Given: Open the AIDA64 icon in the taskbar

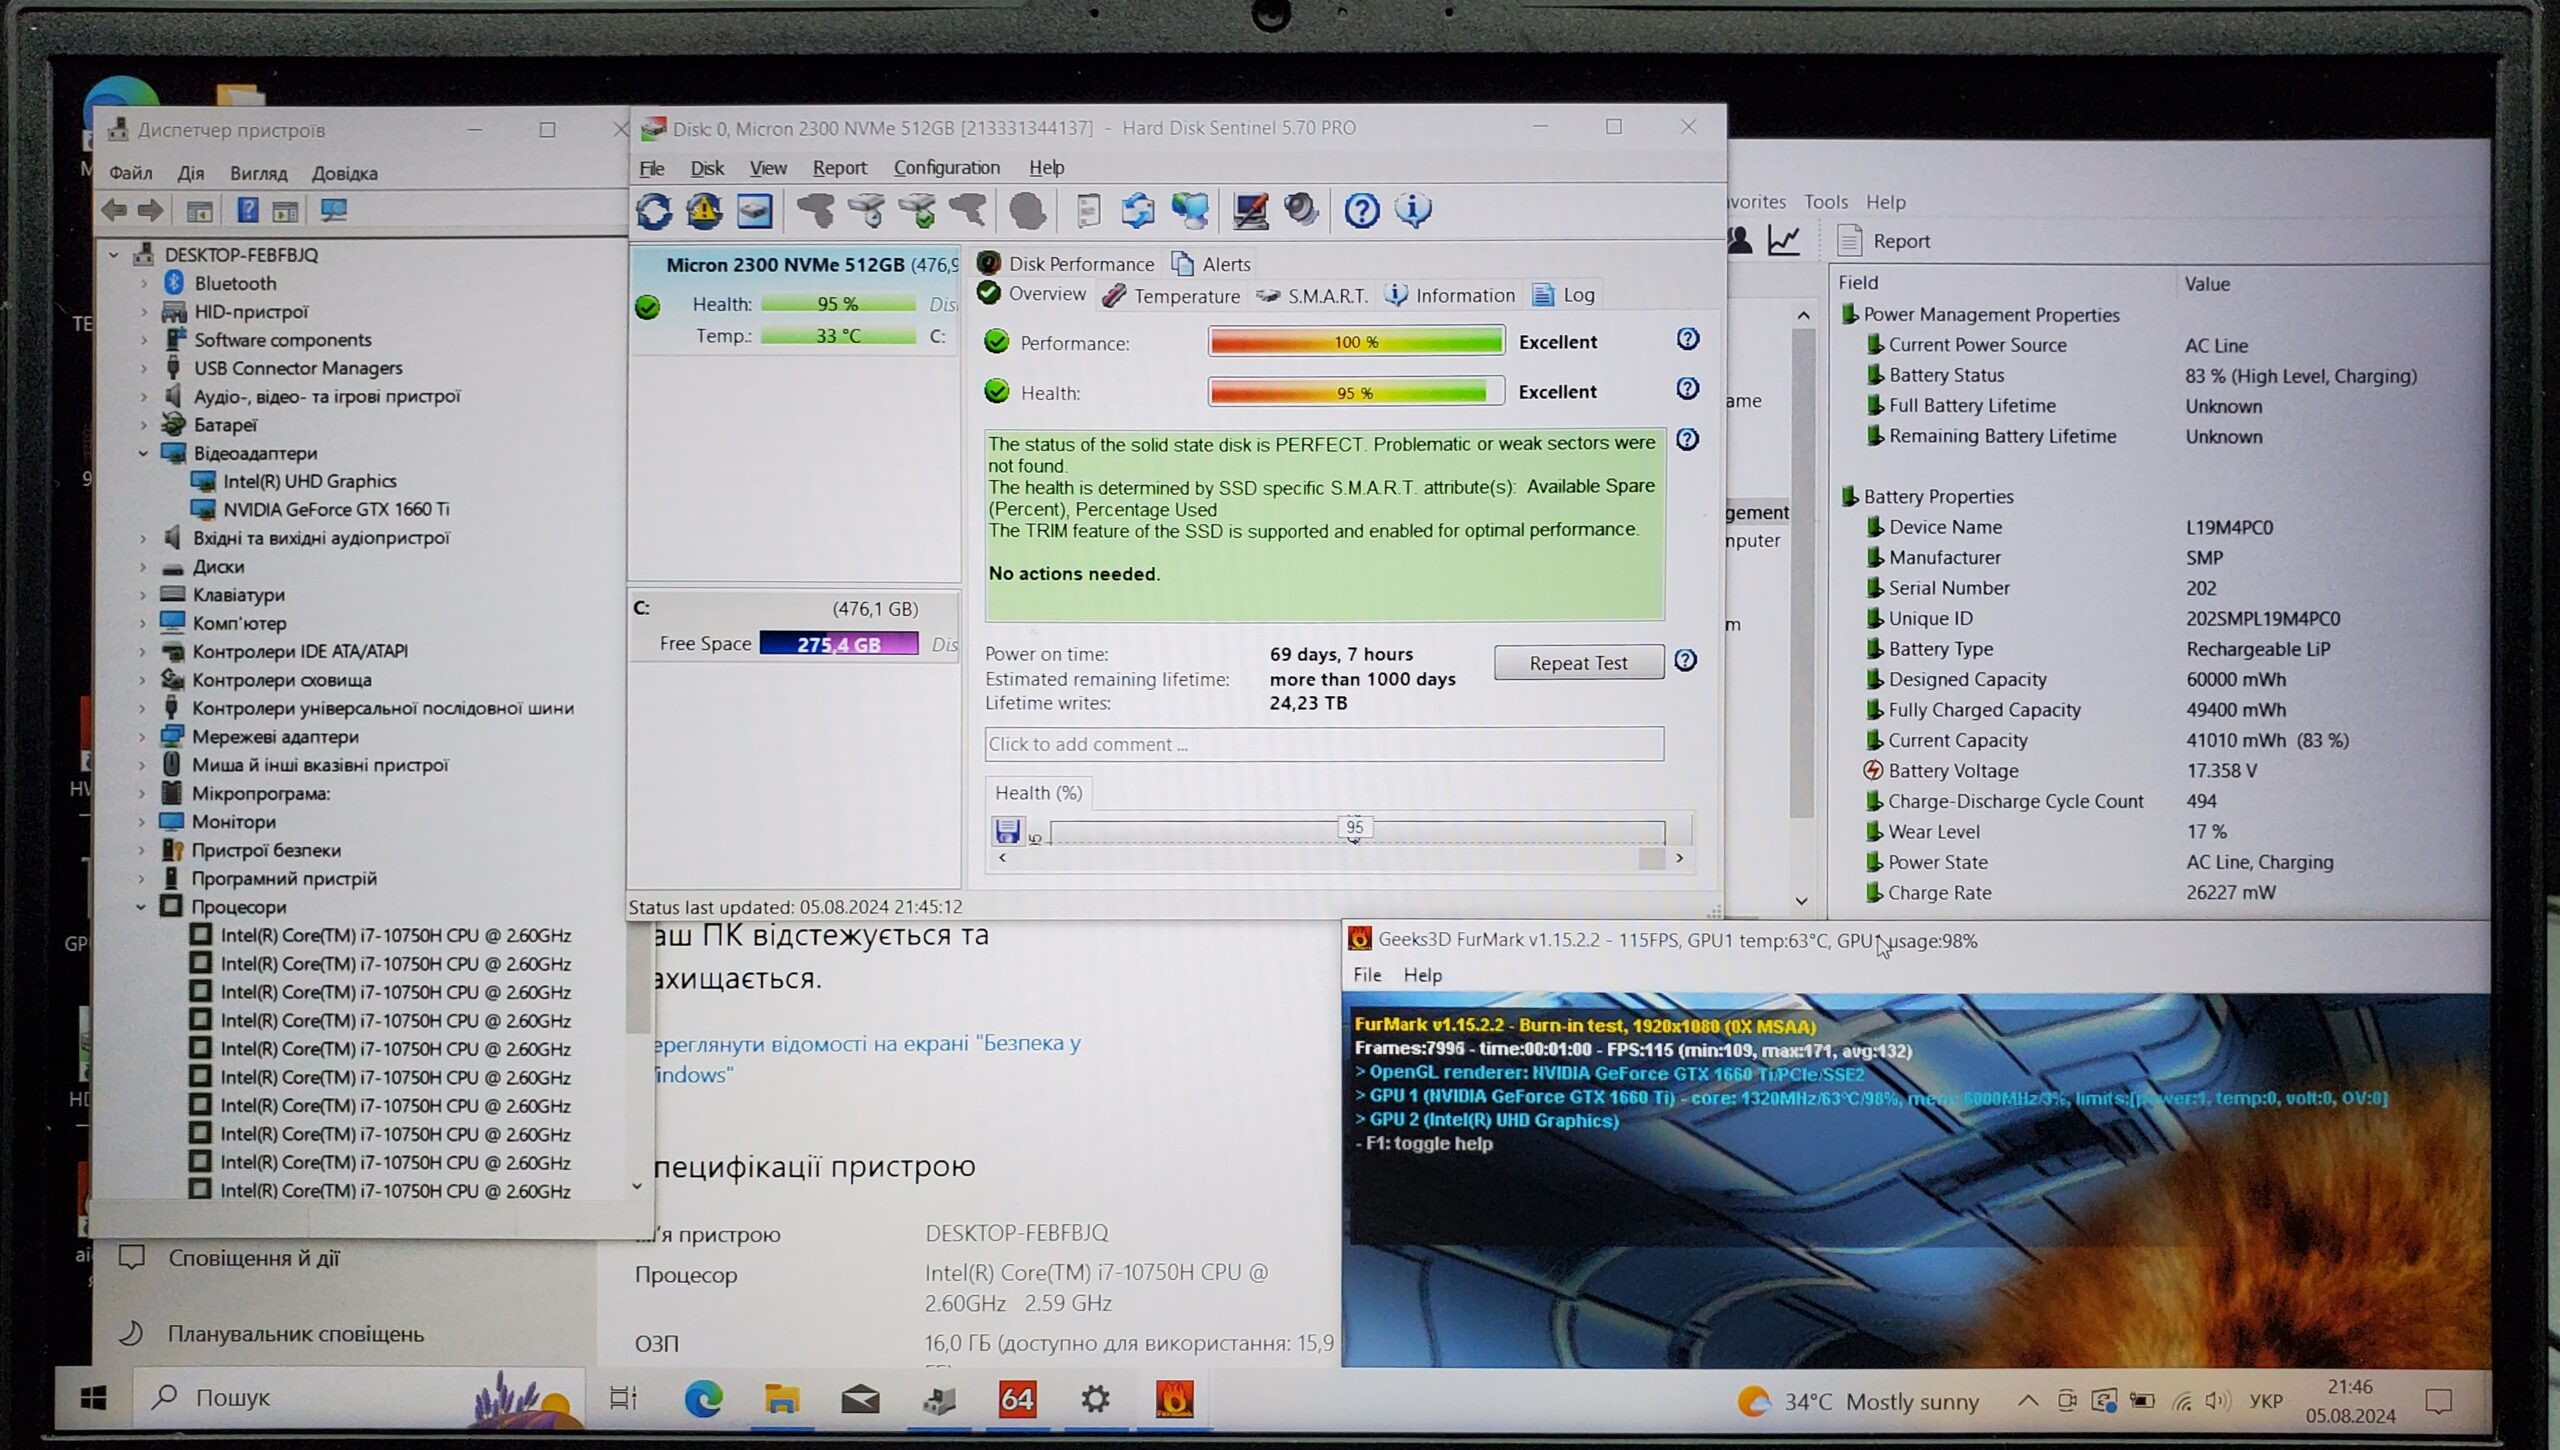Looking at the screenshot, I should (1016, 1399).
